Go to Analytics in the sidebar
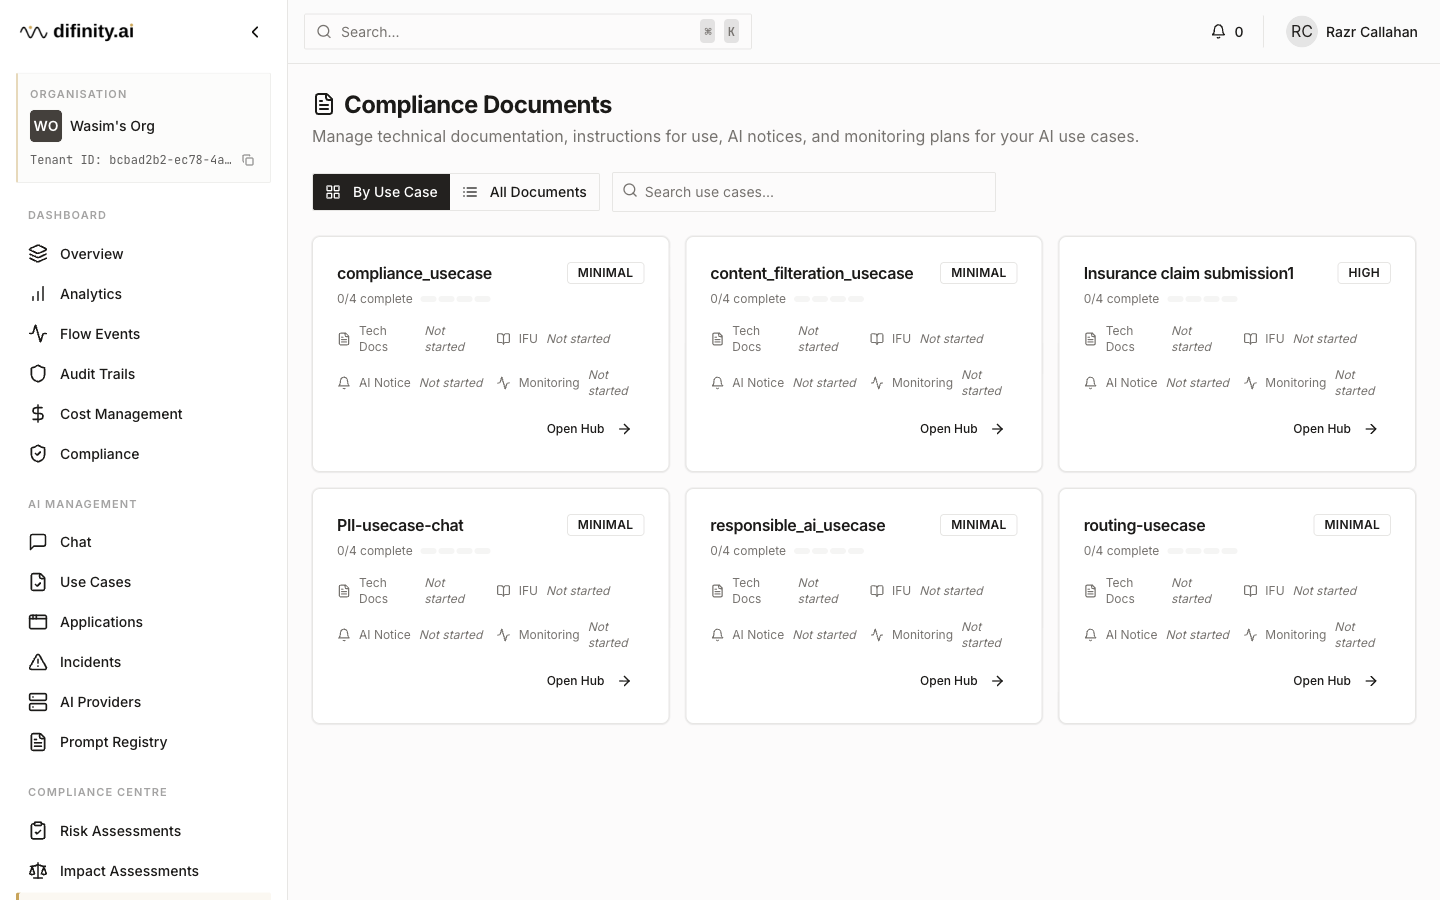 [x=143, y=294]
